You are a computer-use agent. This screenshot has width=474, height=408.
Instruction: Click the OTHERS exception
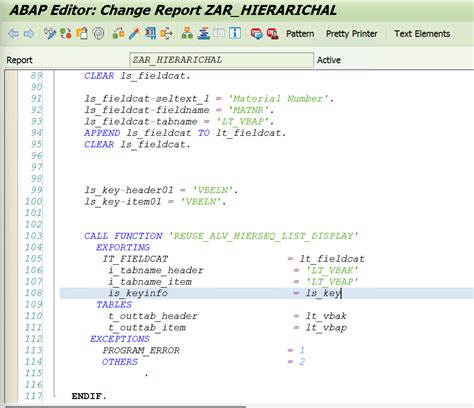120,362
